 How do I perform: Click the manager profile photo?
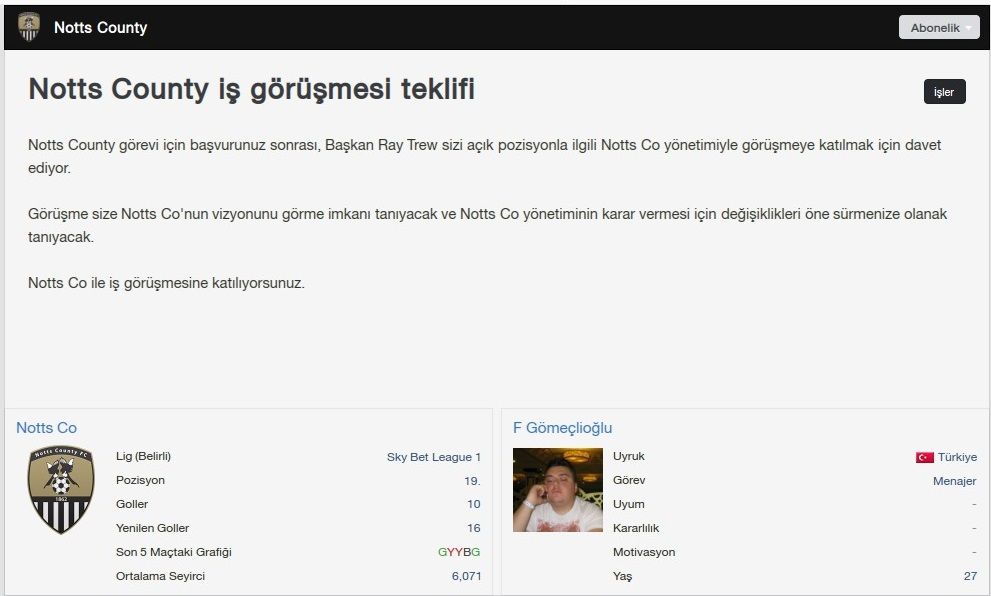coord(557,490)
